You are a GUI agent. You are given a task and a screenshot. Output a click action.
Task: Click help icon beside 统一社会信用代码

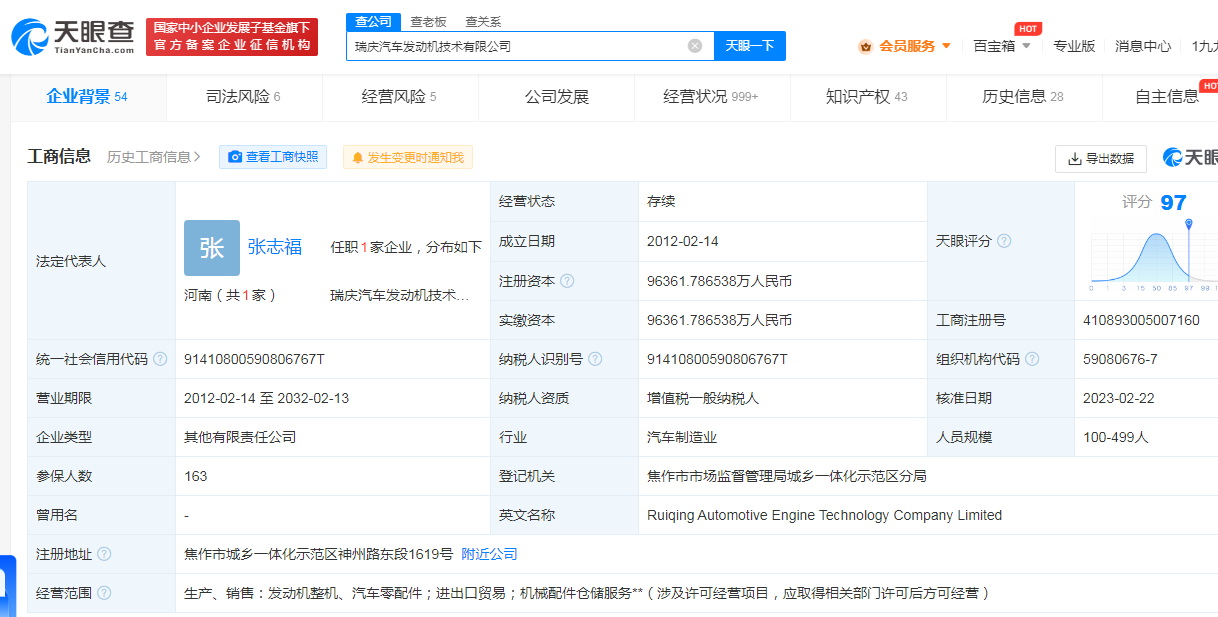tap(160, 359)
